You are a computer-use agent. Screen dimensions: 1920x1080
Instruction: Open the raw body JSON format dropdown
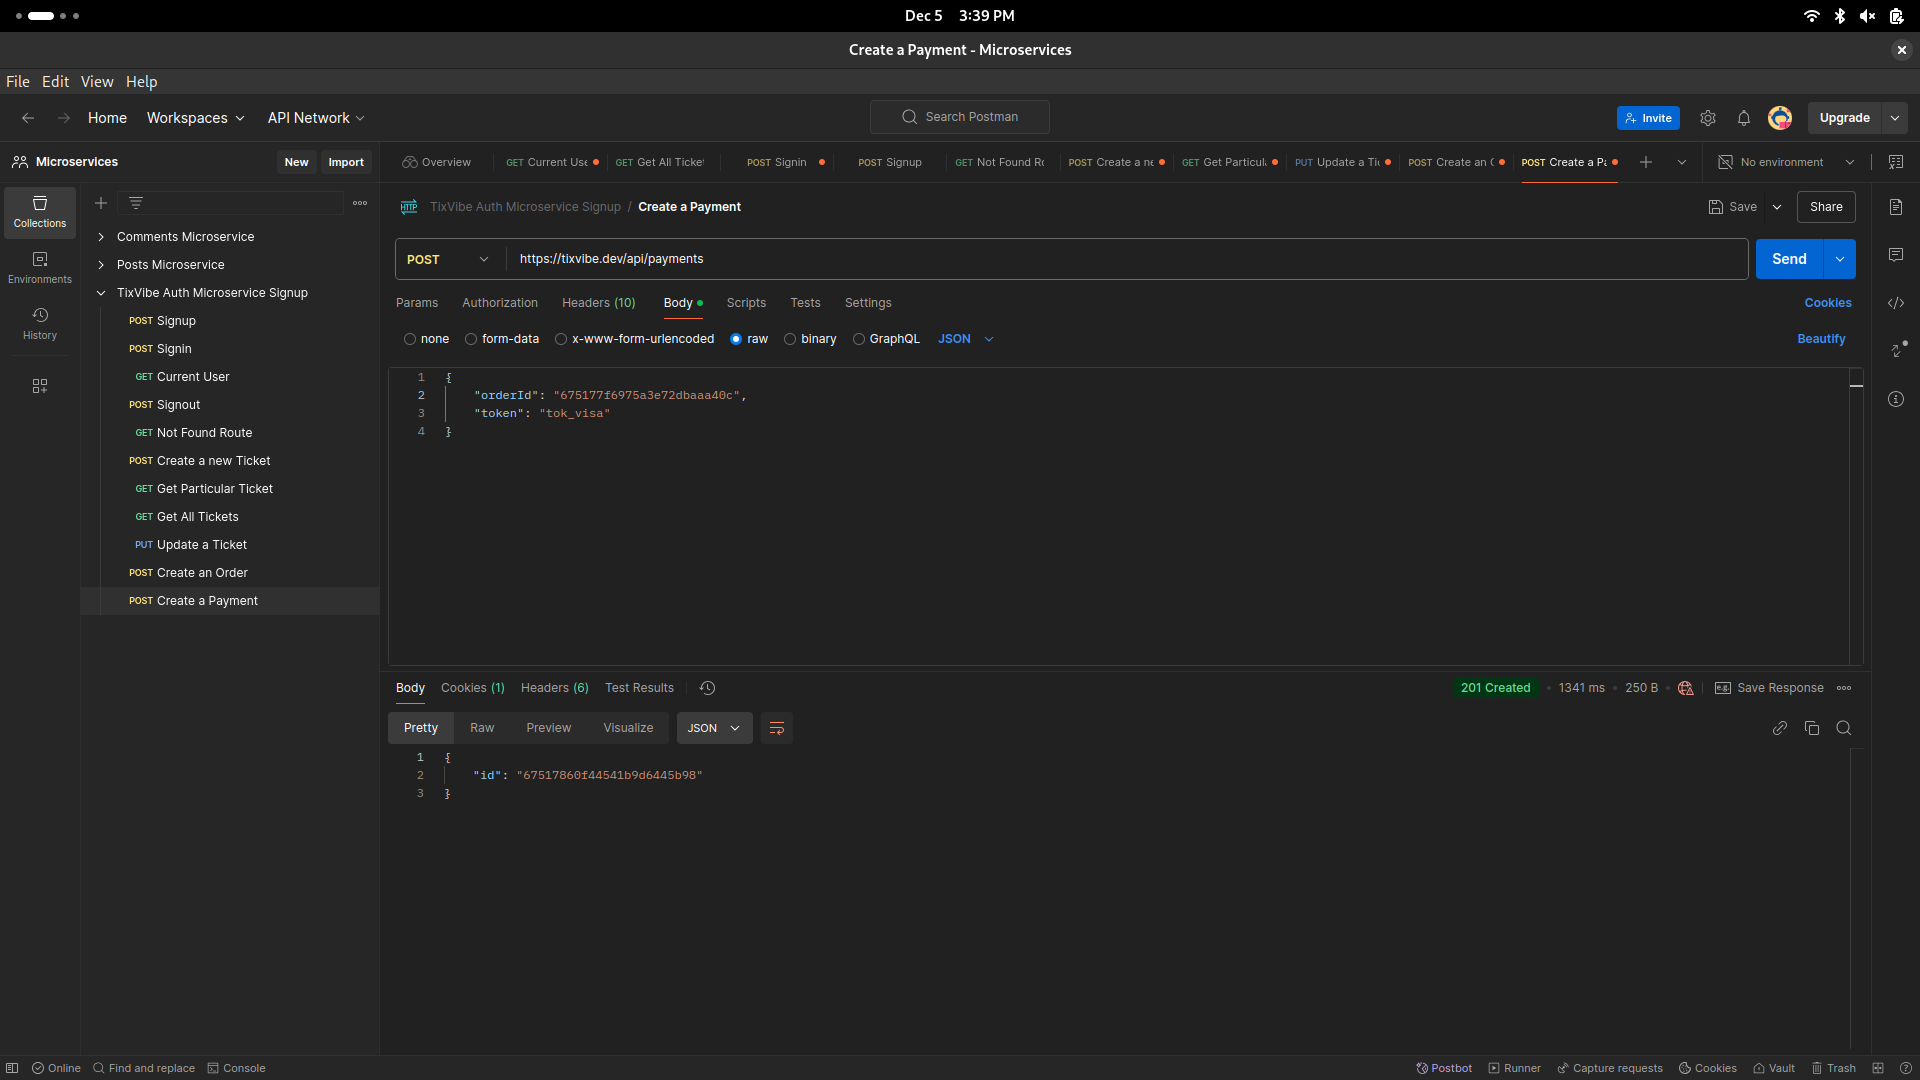point(966,339)
